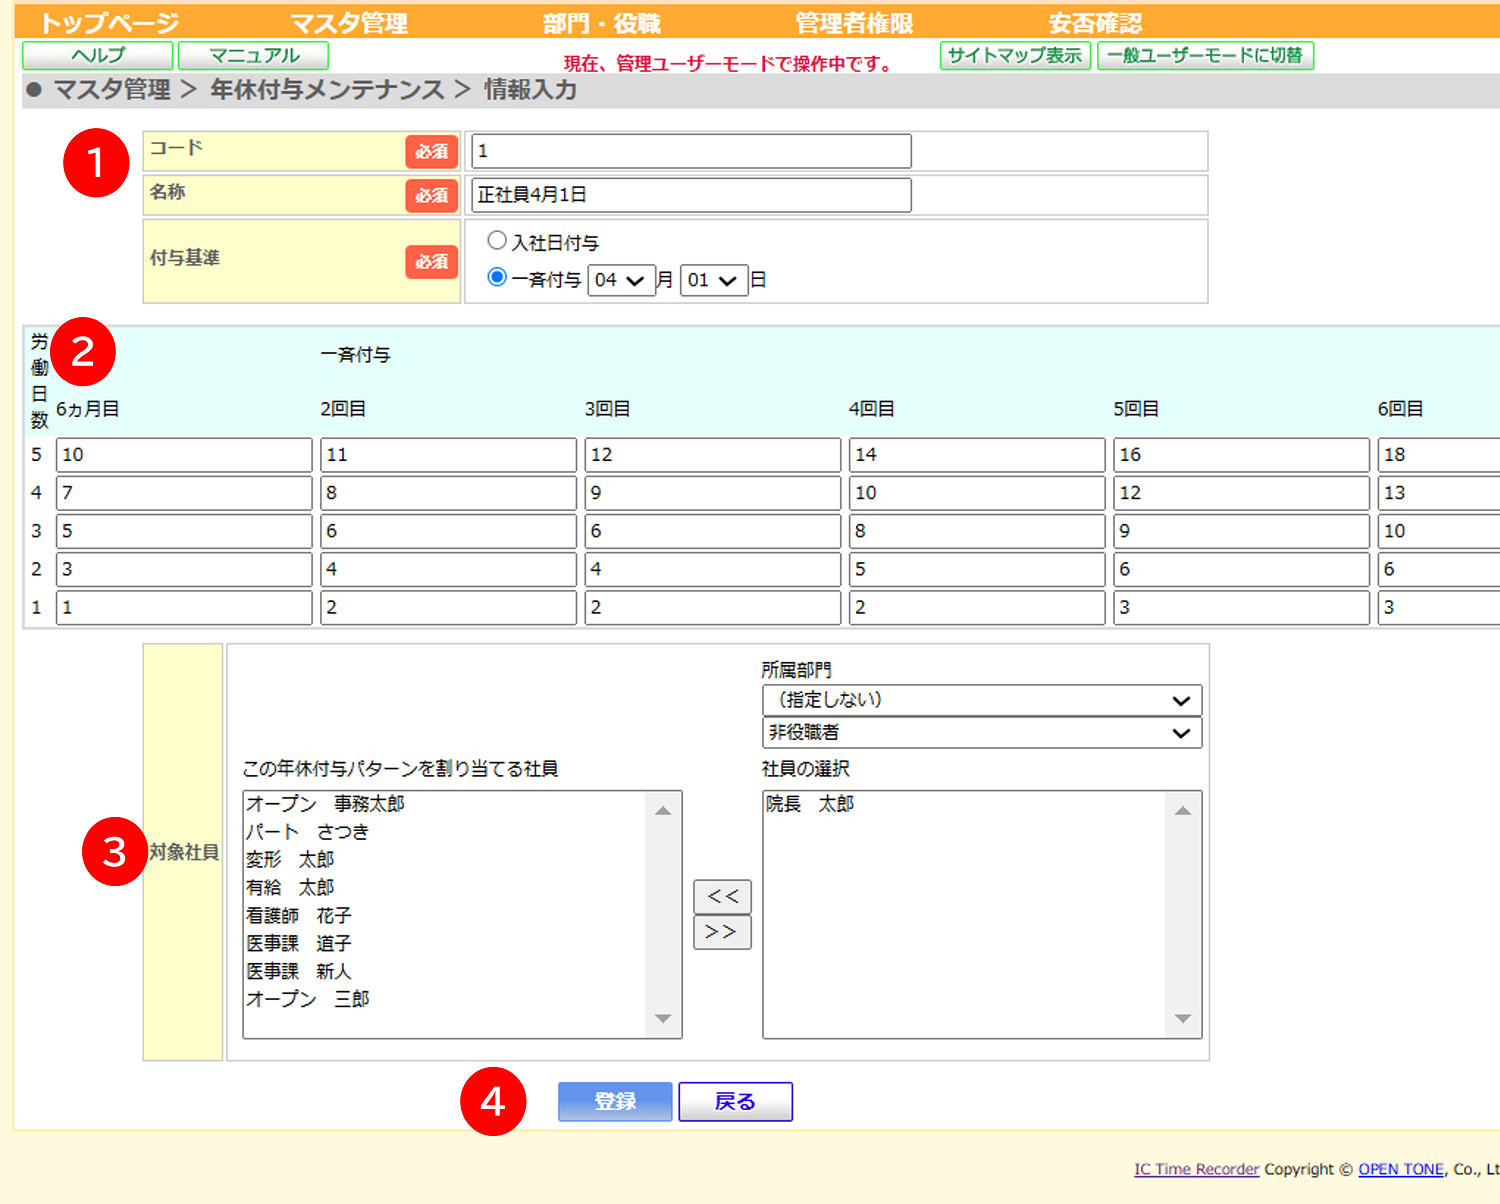Edit 6ヵ月目 value for 1 work day

(184, 607)
